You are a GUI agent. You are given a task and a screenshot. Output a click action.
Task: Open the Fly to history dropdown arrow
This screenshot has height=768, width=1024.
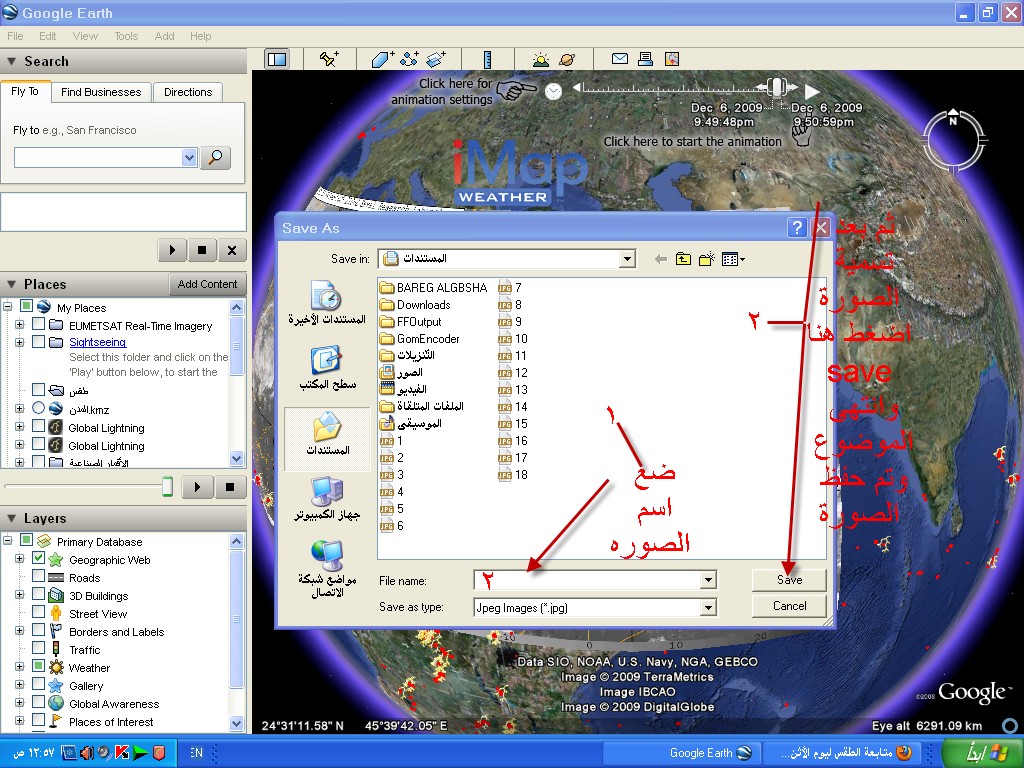pyautogui.click(x=189, y=157)
